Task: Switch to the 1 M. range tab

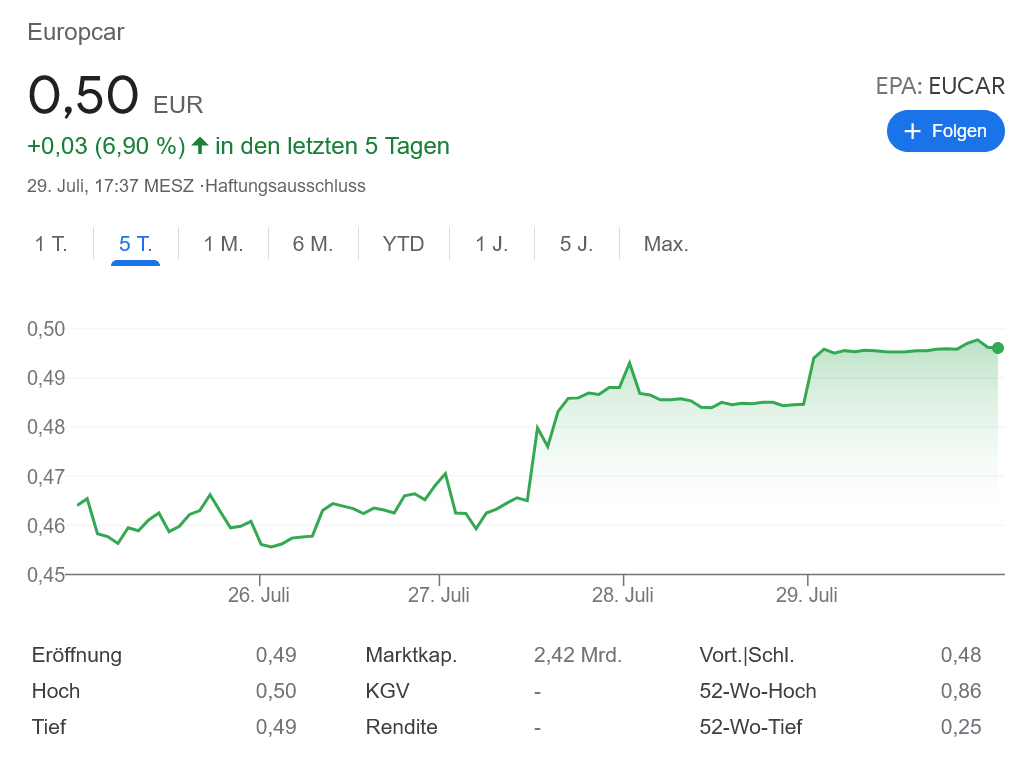Action: point(223,244)
